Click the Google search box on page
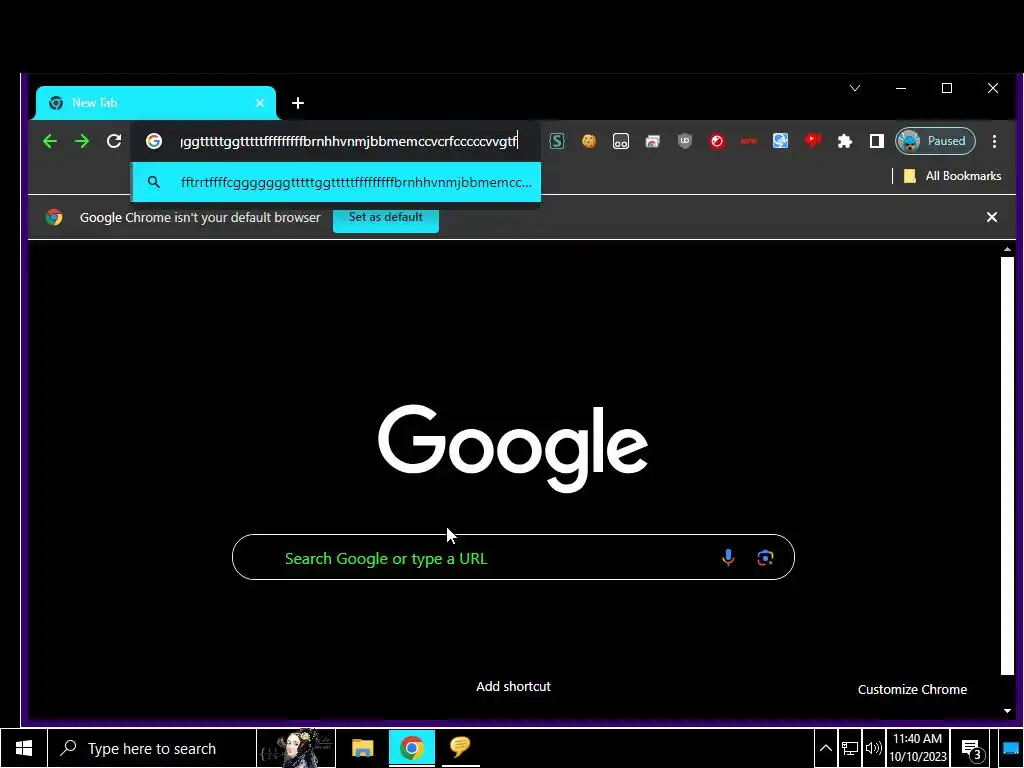The image size is (1024, 768). click(513, 557)
